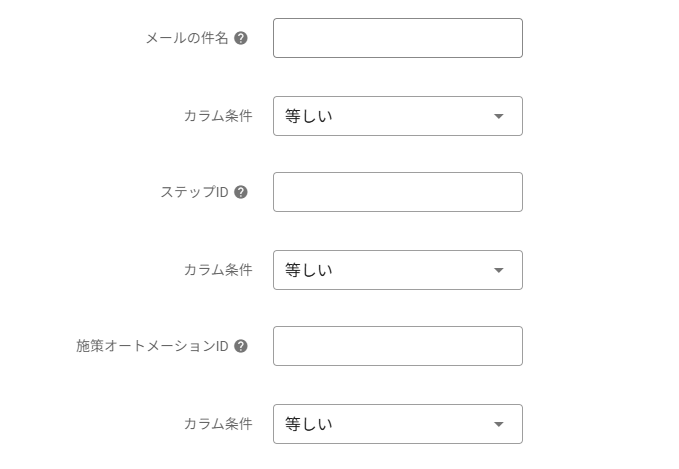Click the help icon next to ステップID
Image resolution: width=679 pixels, height=469 pixels.
click(x=241, y=192)
